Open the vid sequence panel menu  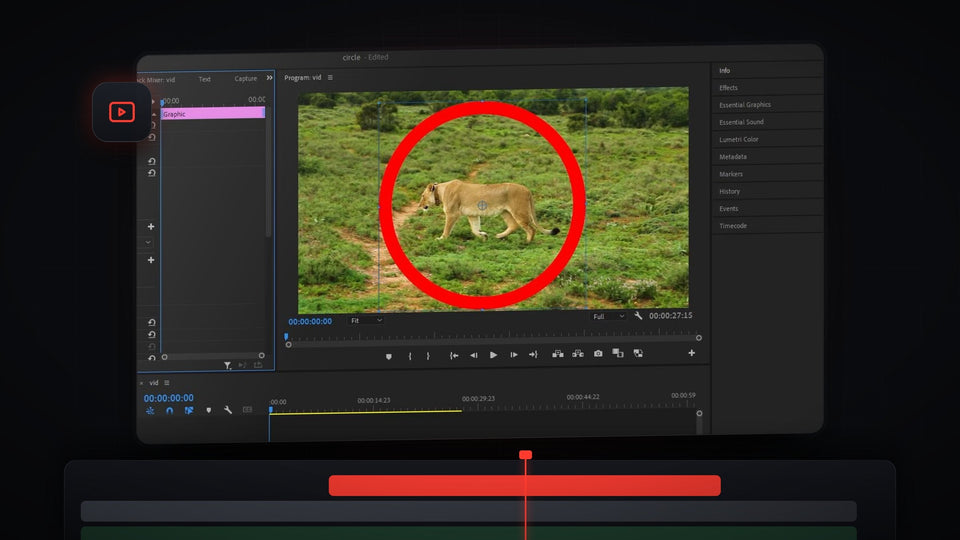[167, 383]
